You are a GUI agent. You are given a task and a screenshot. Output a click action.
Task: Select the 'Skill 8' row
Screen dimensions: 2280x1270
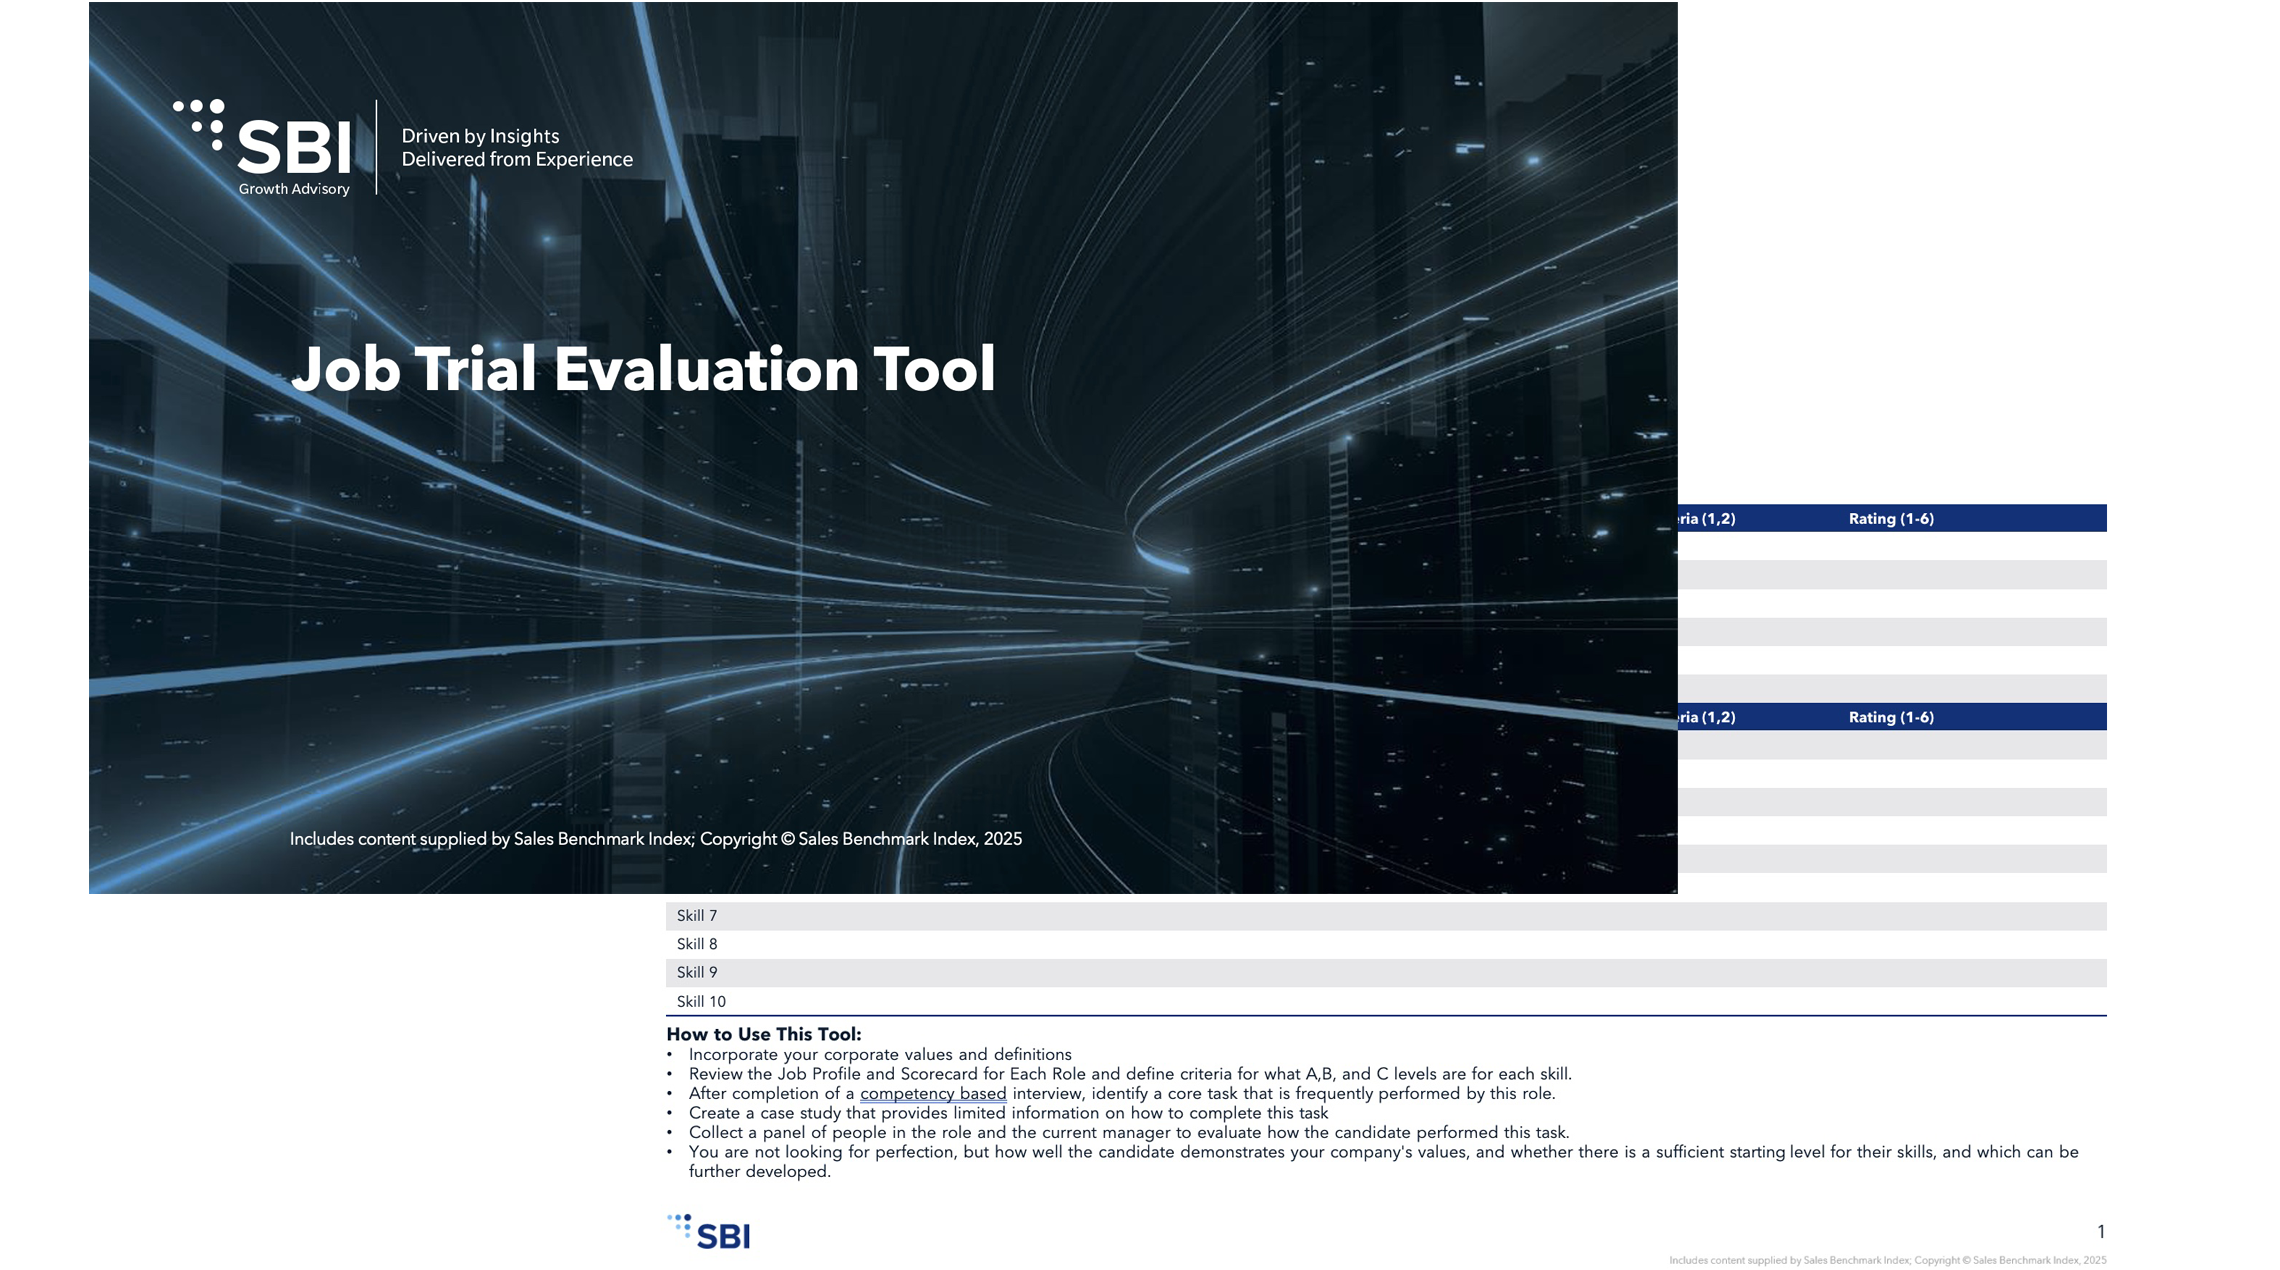coord(1386,944)
